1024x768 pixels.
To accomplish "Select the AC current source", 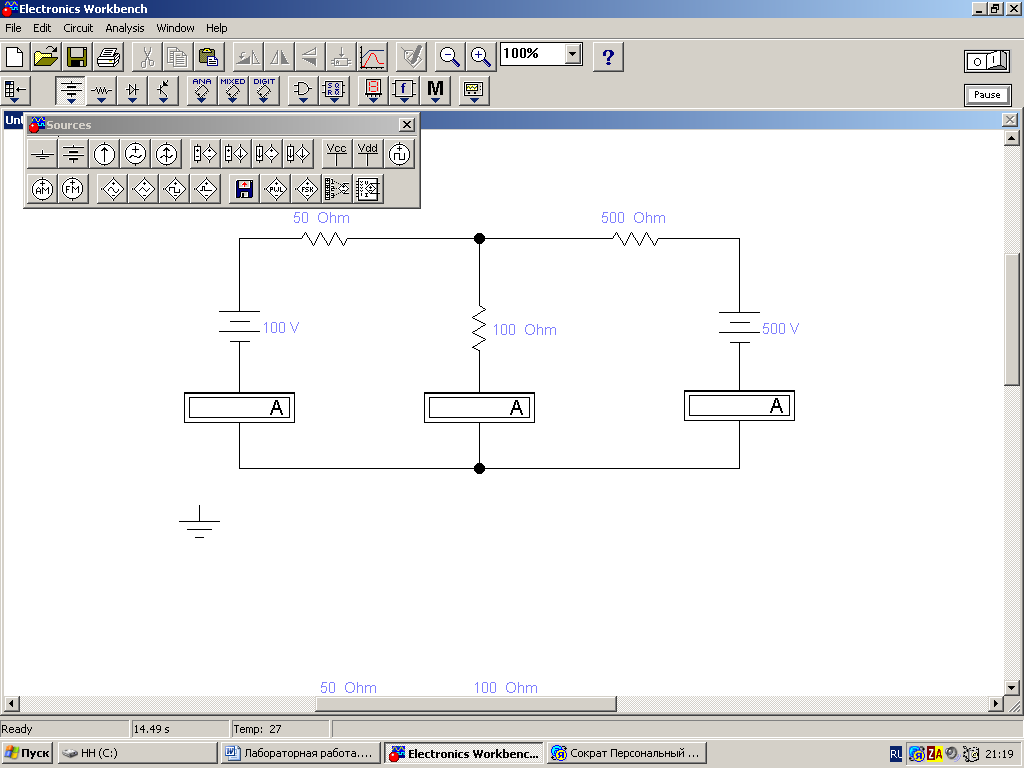I will click(x=167, y=154).
